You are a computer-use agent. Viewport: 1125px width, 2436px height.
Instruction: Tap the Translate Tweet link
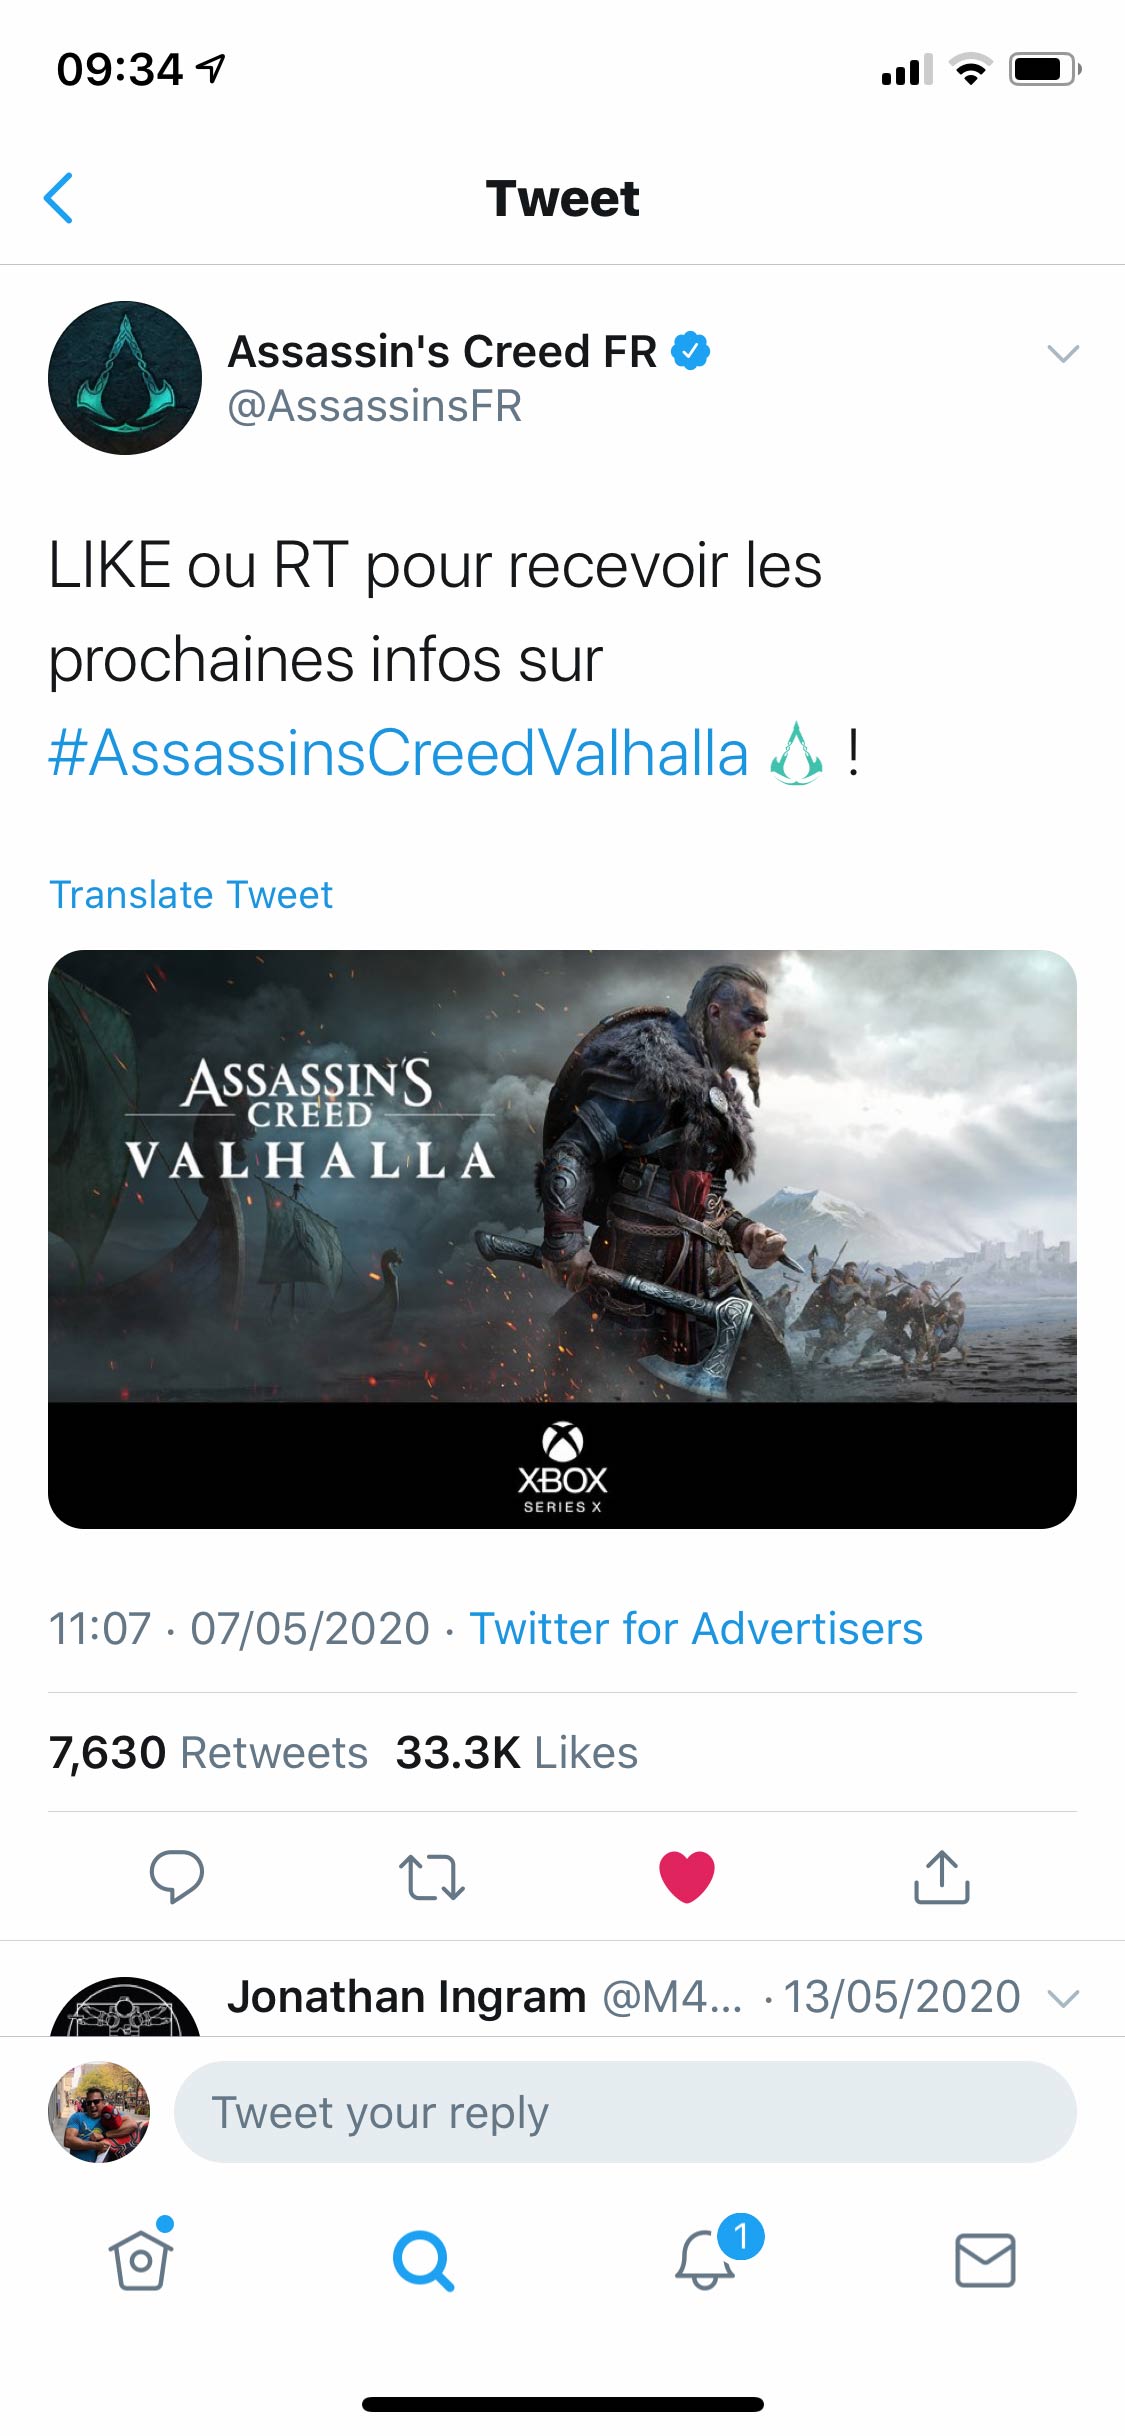coord(191,894)
